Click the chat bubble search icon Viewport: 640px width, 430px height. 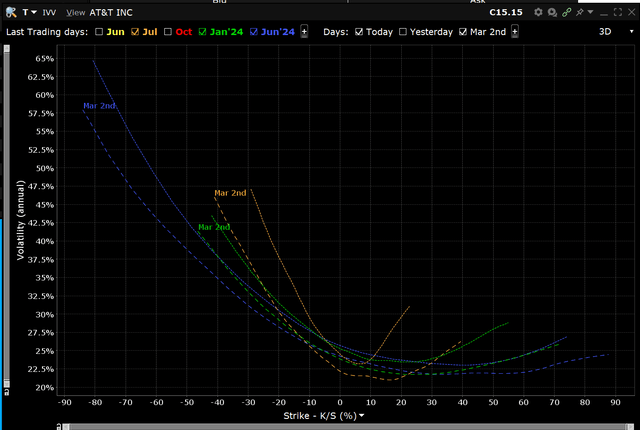point(552,13)
